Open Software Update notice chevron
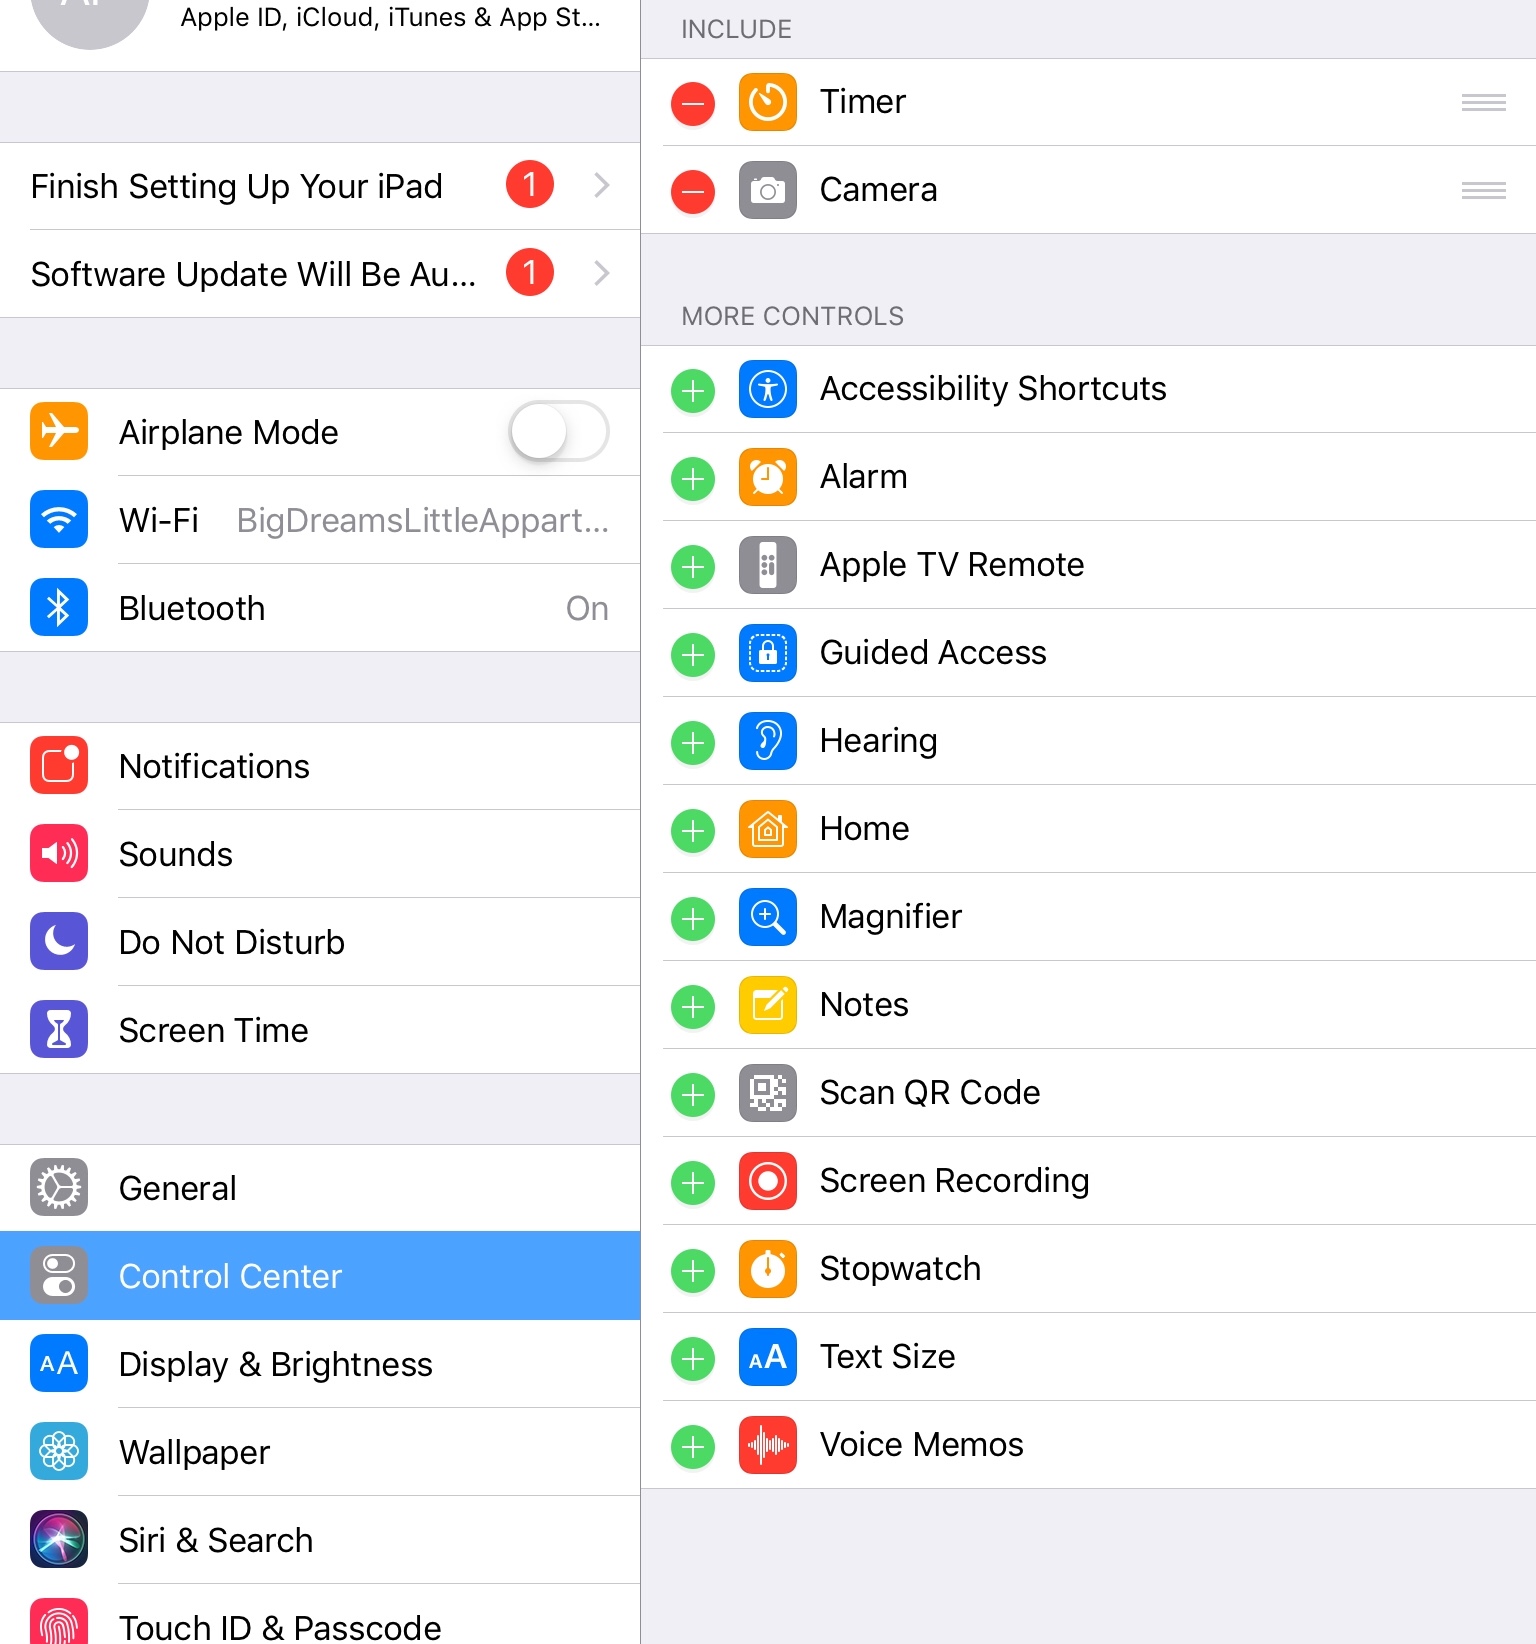 click(x=601, y=273)
